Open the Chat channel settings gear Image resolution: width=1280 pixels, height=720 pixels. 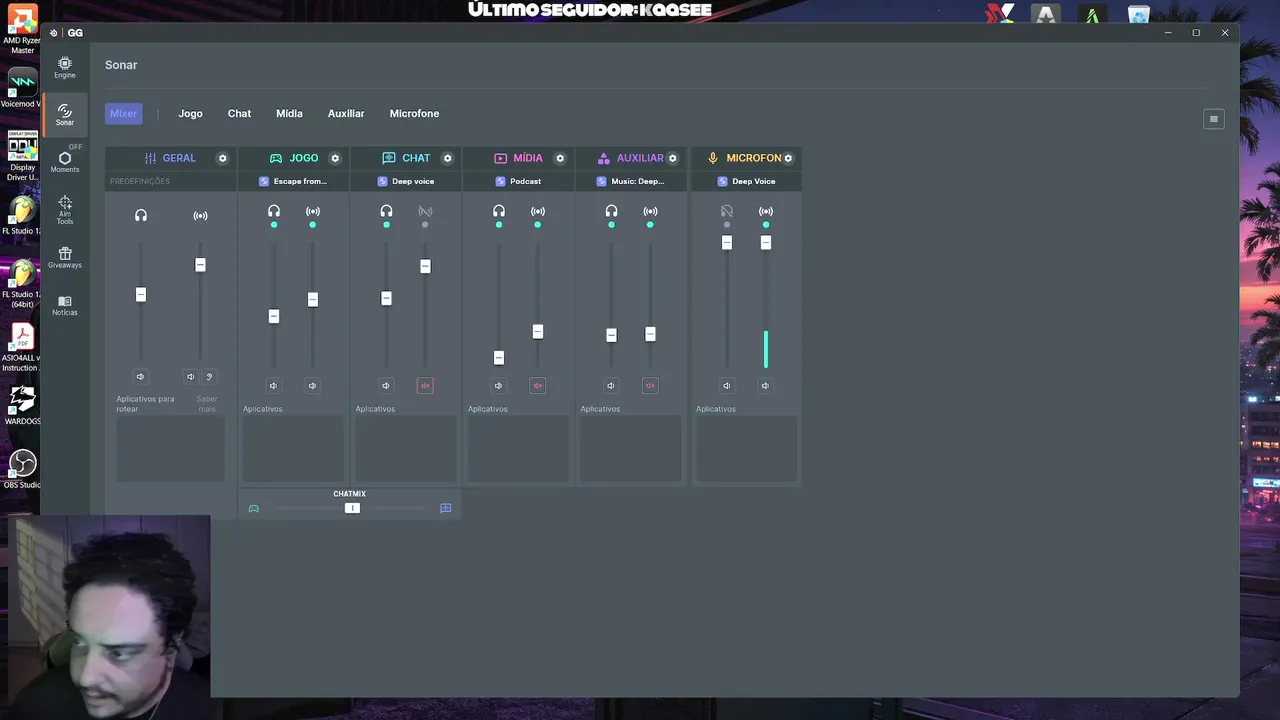tap(447, 158)
